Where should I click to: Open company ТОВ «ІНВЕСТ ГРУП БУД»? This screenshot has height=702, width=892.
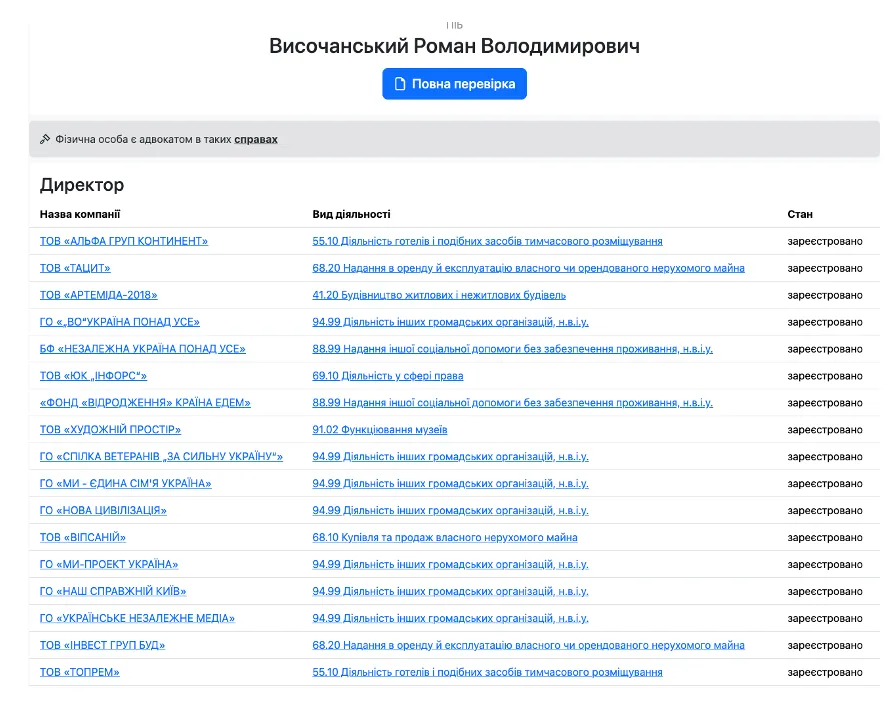tap(102, 645)
